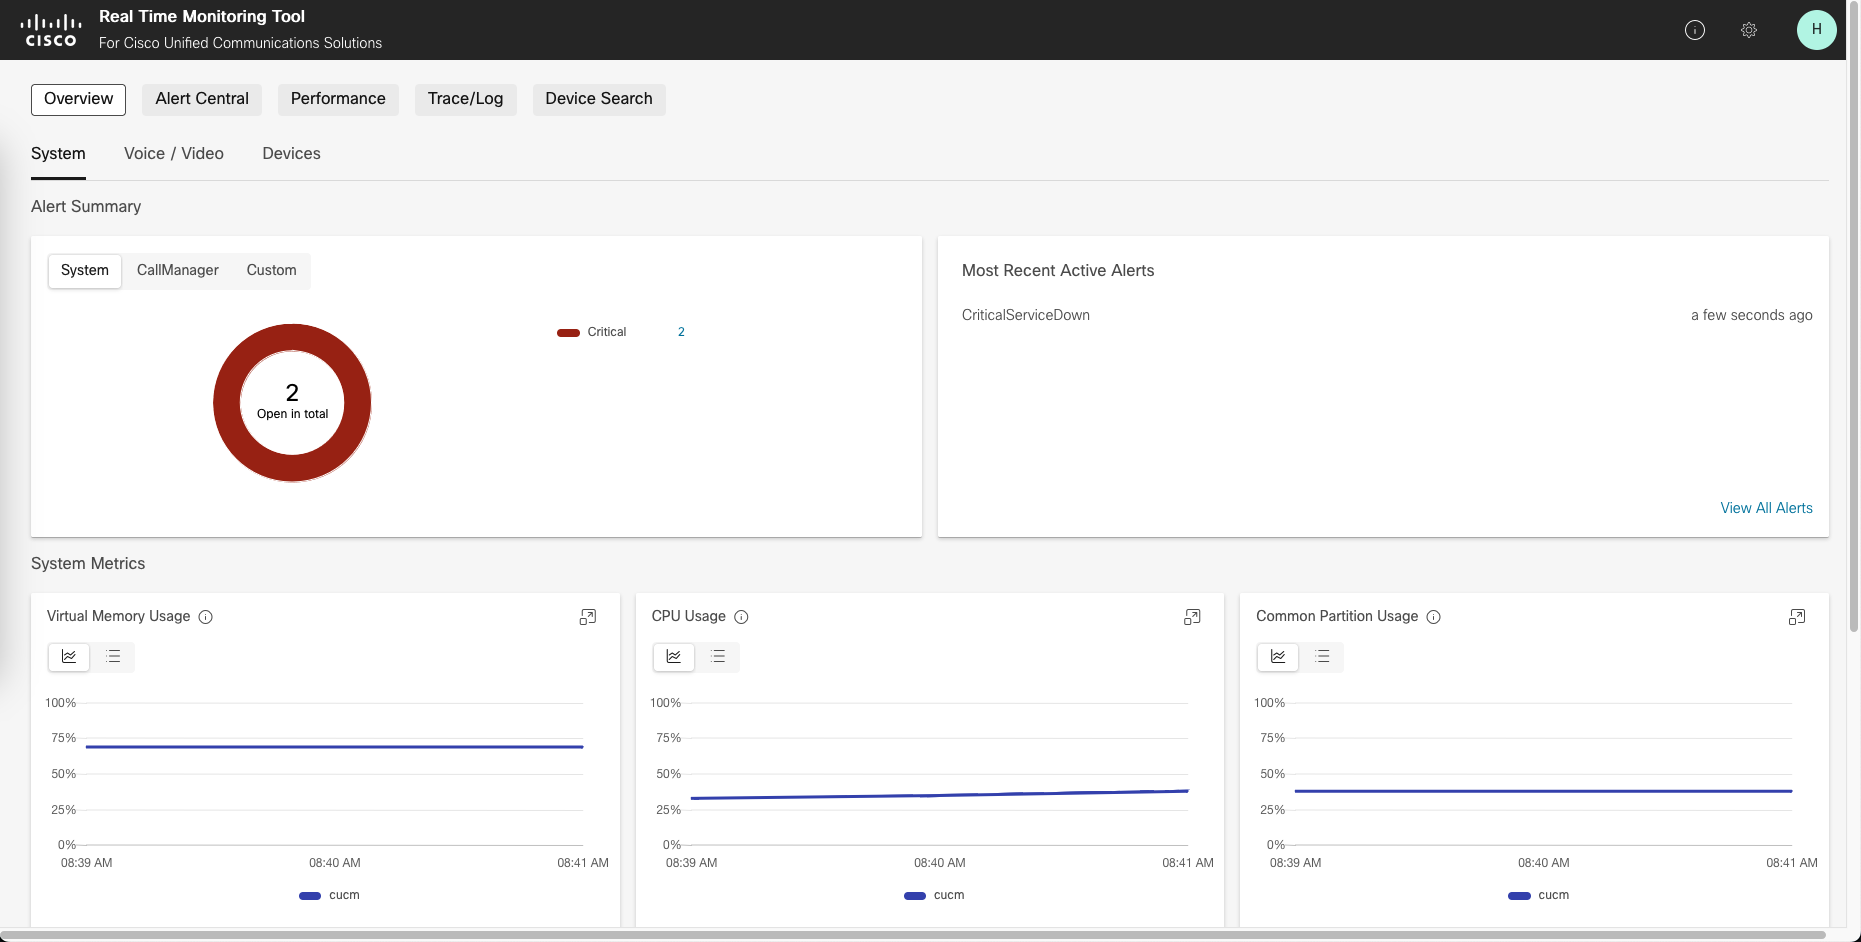Open the Alert Central tab

coord(202,99)
